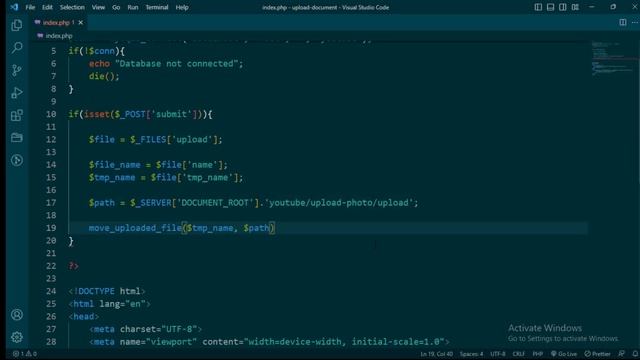Click the minimap code overview
The height and width of the screenshot is (360, 640).
[613, 58]
